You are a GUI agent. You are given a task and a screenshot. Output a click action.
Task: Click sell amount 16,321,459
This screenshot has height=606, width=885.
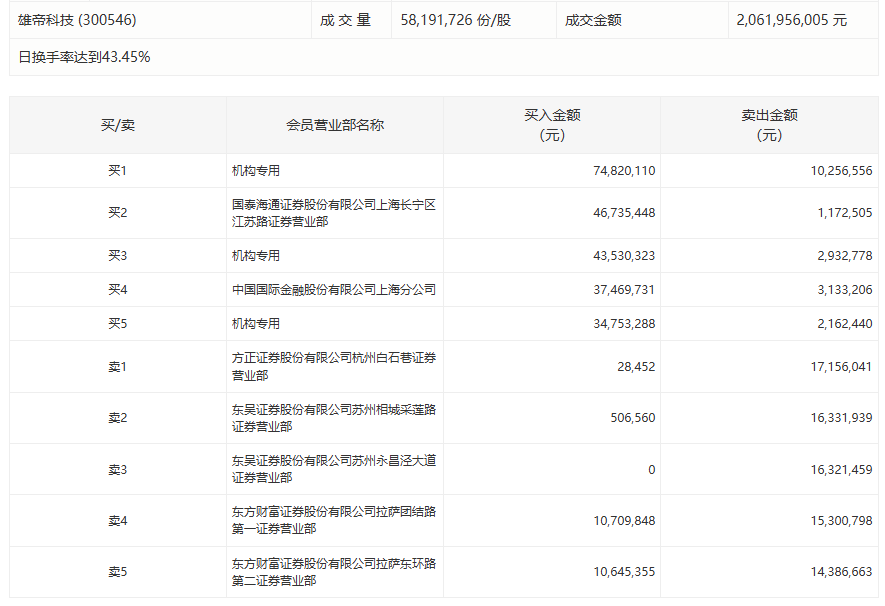(x=841, y=469)
